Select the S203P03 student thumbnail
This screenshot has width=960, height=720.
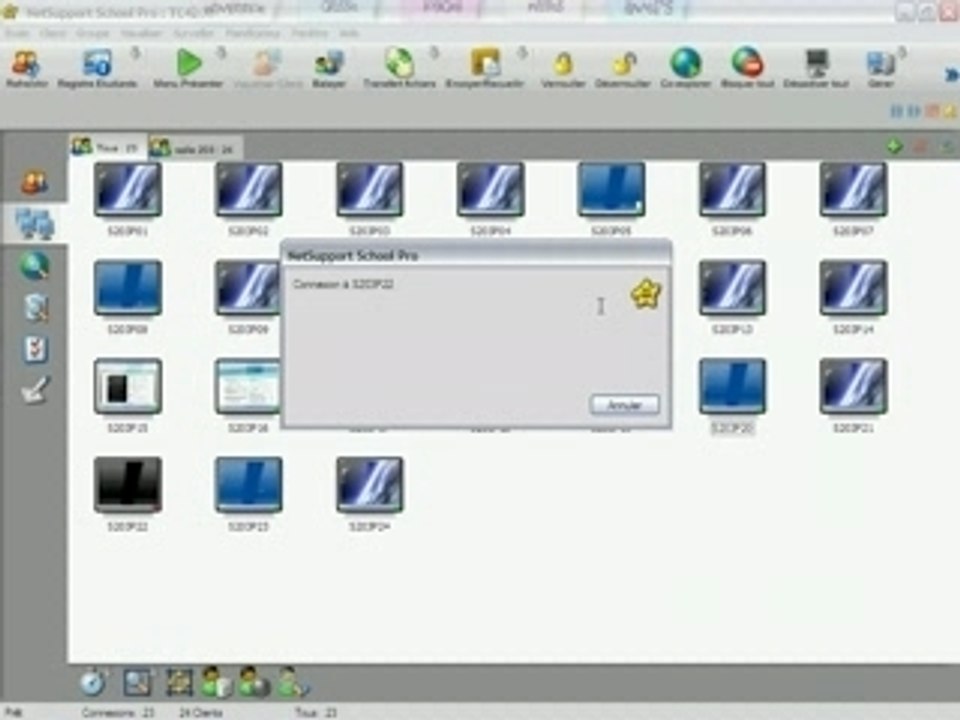(370, 190)
